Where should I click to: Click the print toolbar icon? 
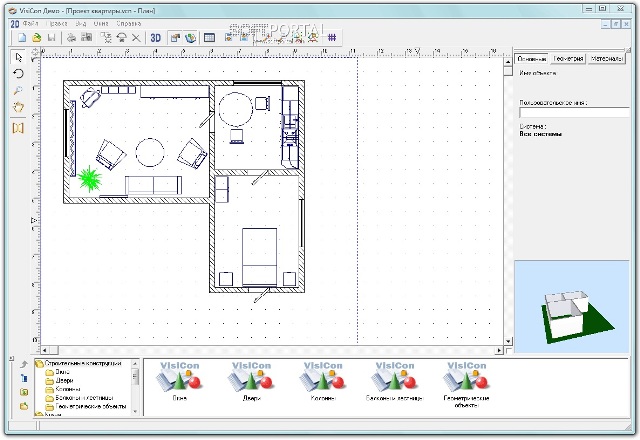[71, 38]
